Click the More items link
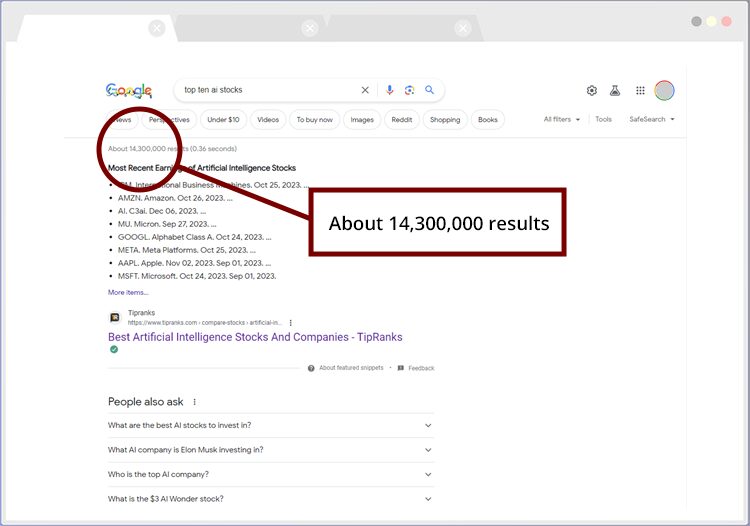Screen dimensions: 750x526 (128, 293)
